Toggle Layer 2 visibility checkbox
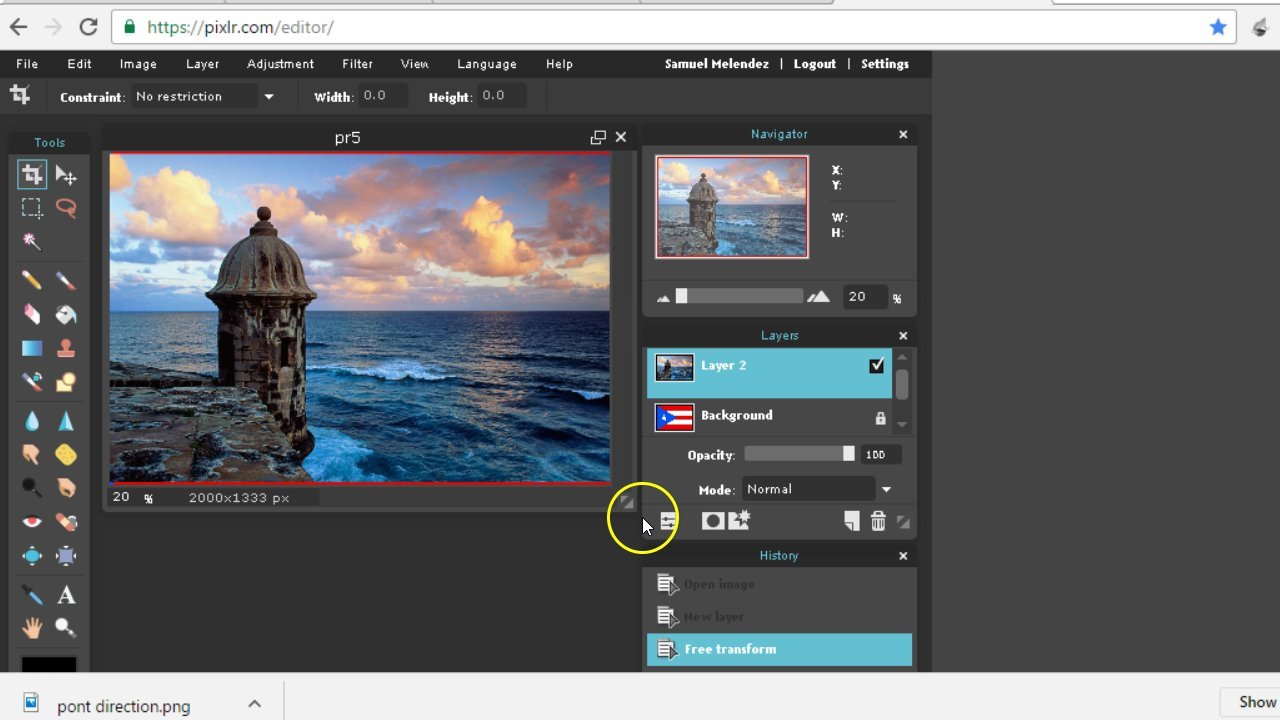 pyautogui.click(x=877, y=366)
